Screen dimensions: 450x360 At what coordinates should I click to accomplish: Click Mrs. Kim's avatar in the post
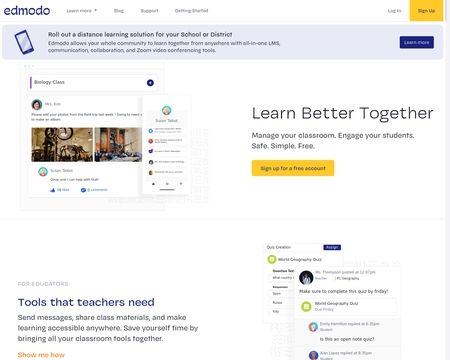37,104
